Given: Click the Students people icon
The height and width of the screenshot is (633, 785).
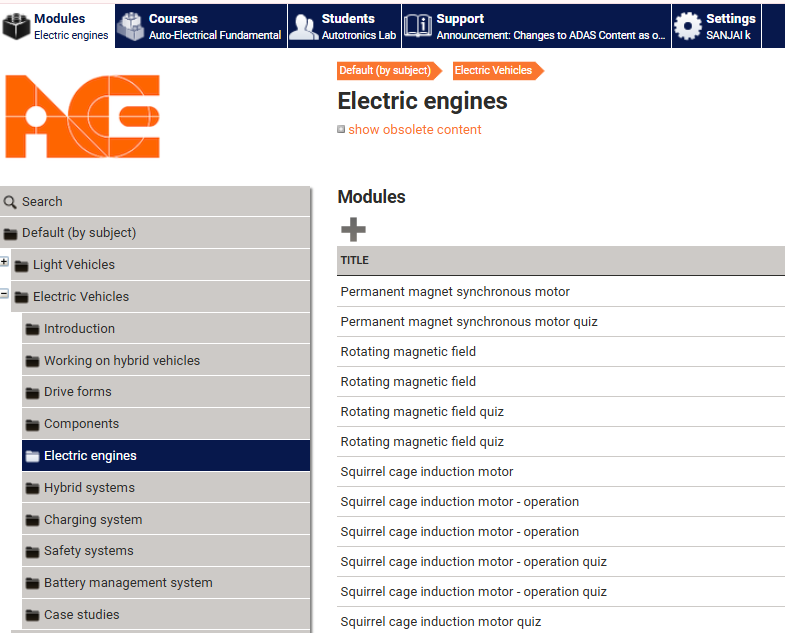Looking at the screenshot, I should 304,27.
